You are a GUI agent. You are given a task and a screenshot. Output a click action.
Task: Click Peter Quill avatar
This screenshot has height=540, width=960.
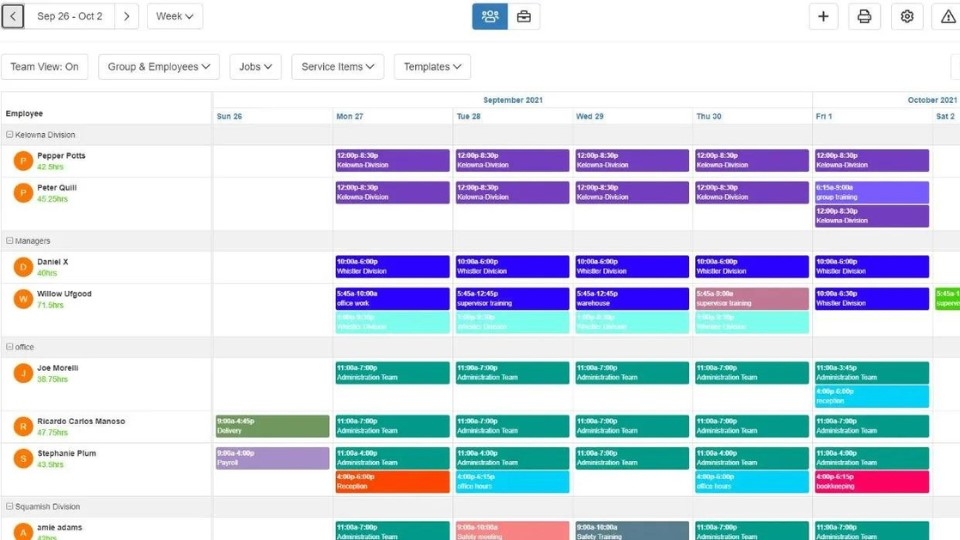23,193
